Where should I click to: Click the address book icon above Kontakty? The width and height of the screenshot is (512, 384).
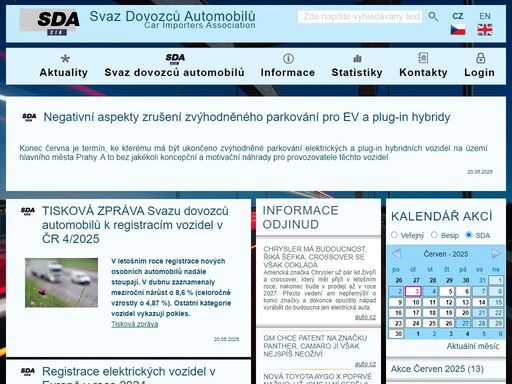[423, 58]
